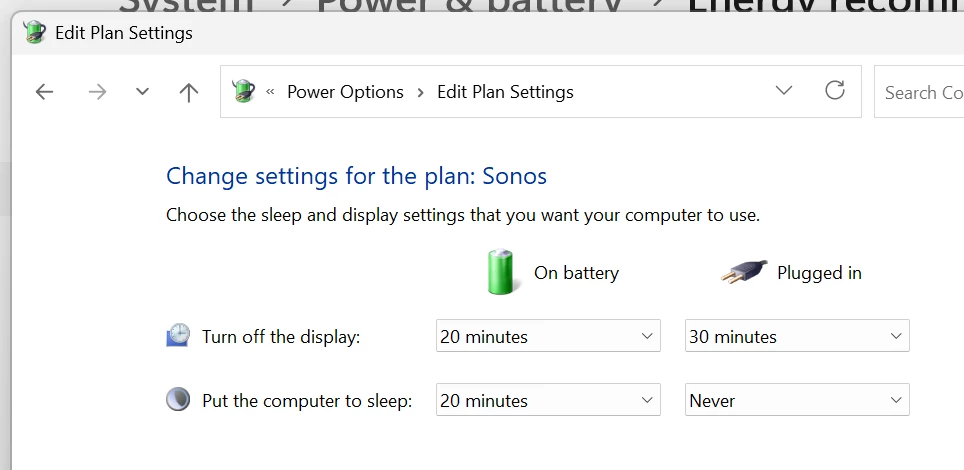The height and width of the screenshot is (470, 964).
Task: Click the sleep moon icon
Action: pos(177,400)
